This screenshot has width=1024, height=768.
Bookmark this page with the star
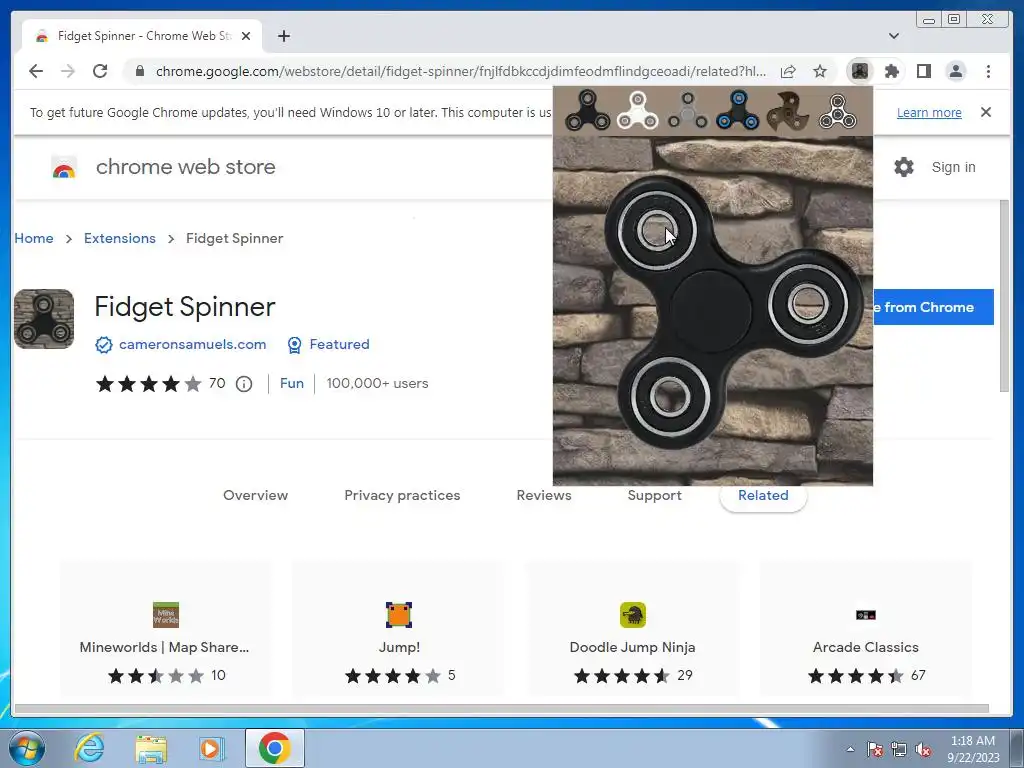point(820,71)
